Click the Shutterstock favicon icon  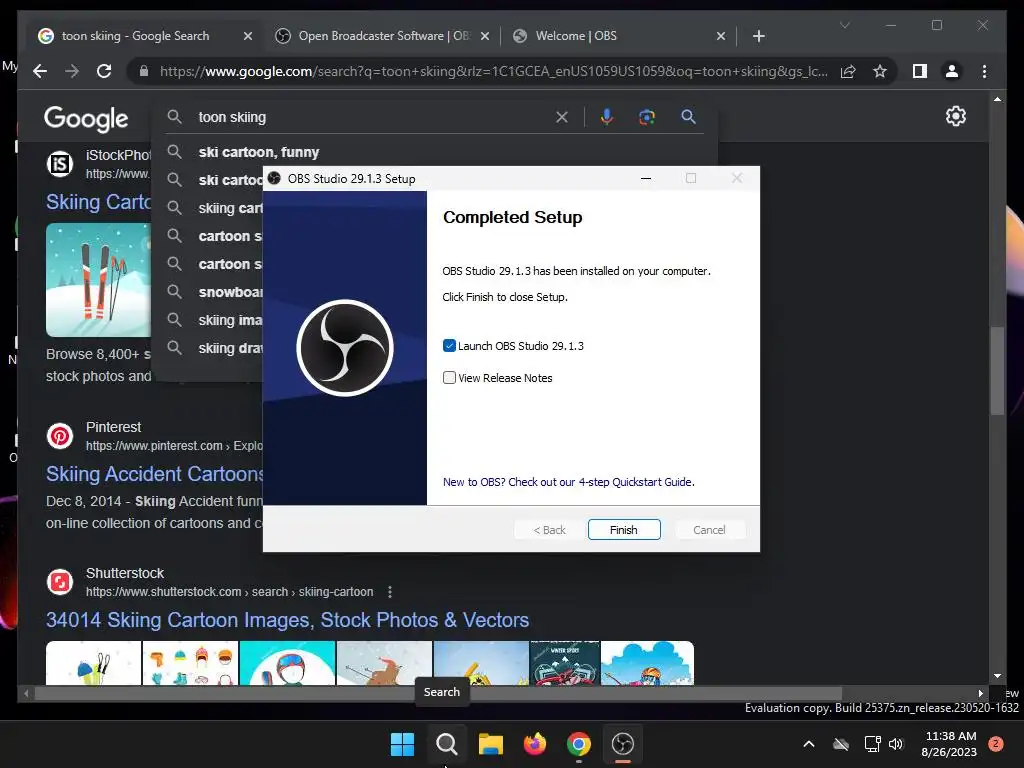pos(60,581)
